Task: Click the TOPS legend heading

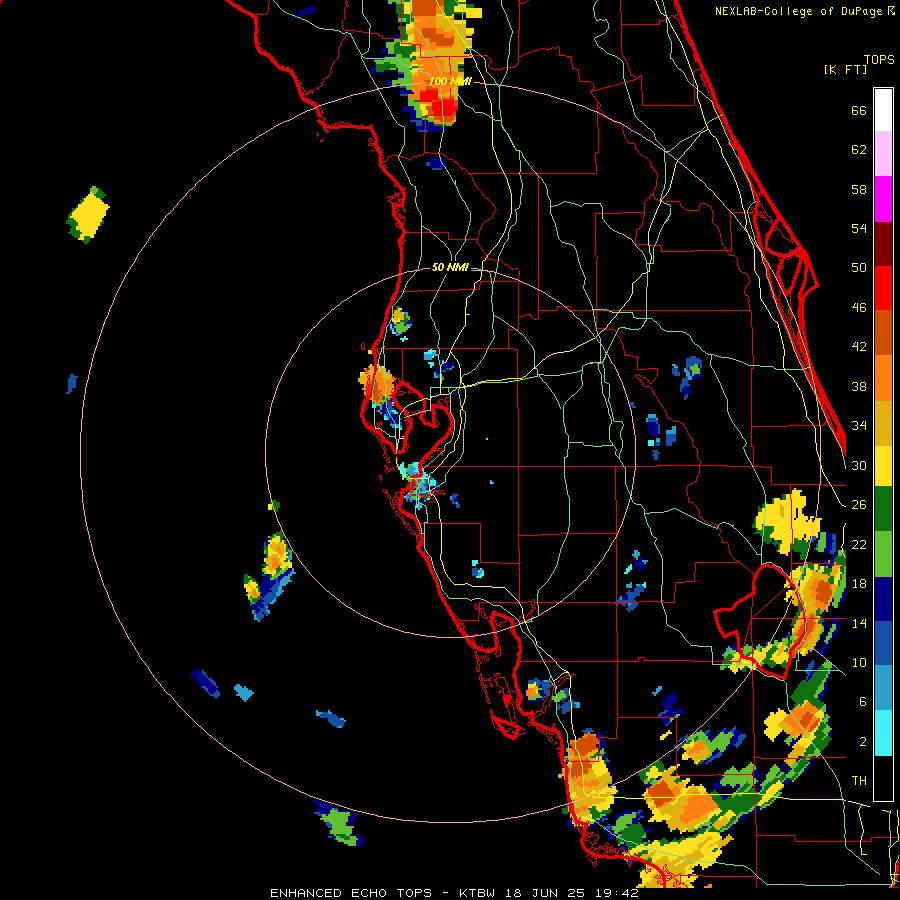Action: 879,60
